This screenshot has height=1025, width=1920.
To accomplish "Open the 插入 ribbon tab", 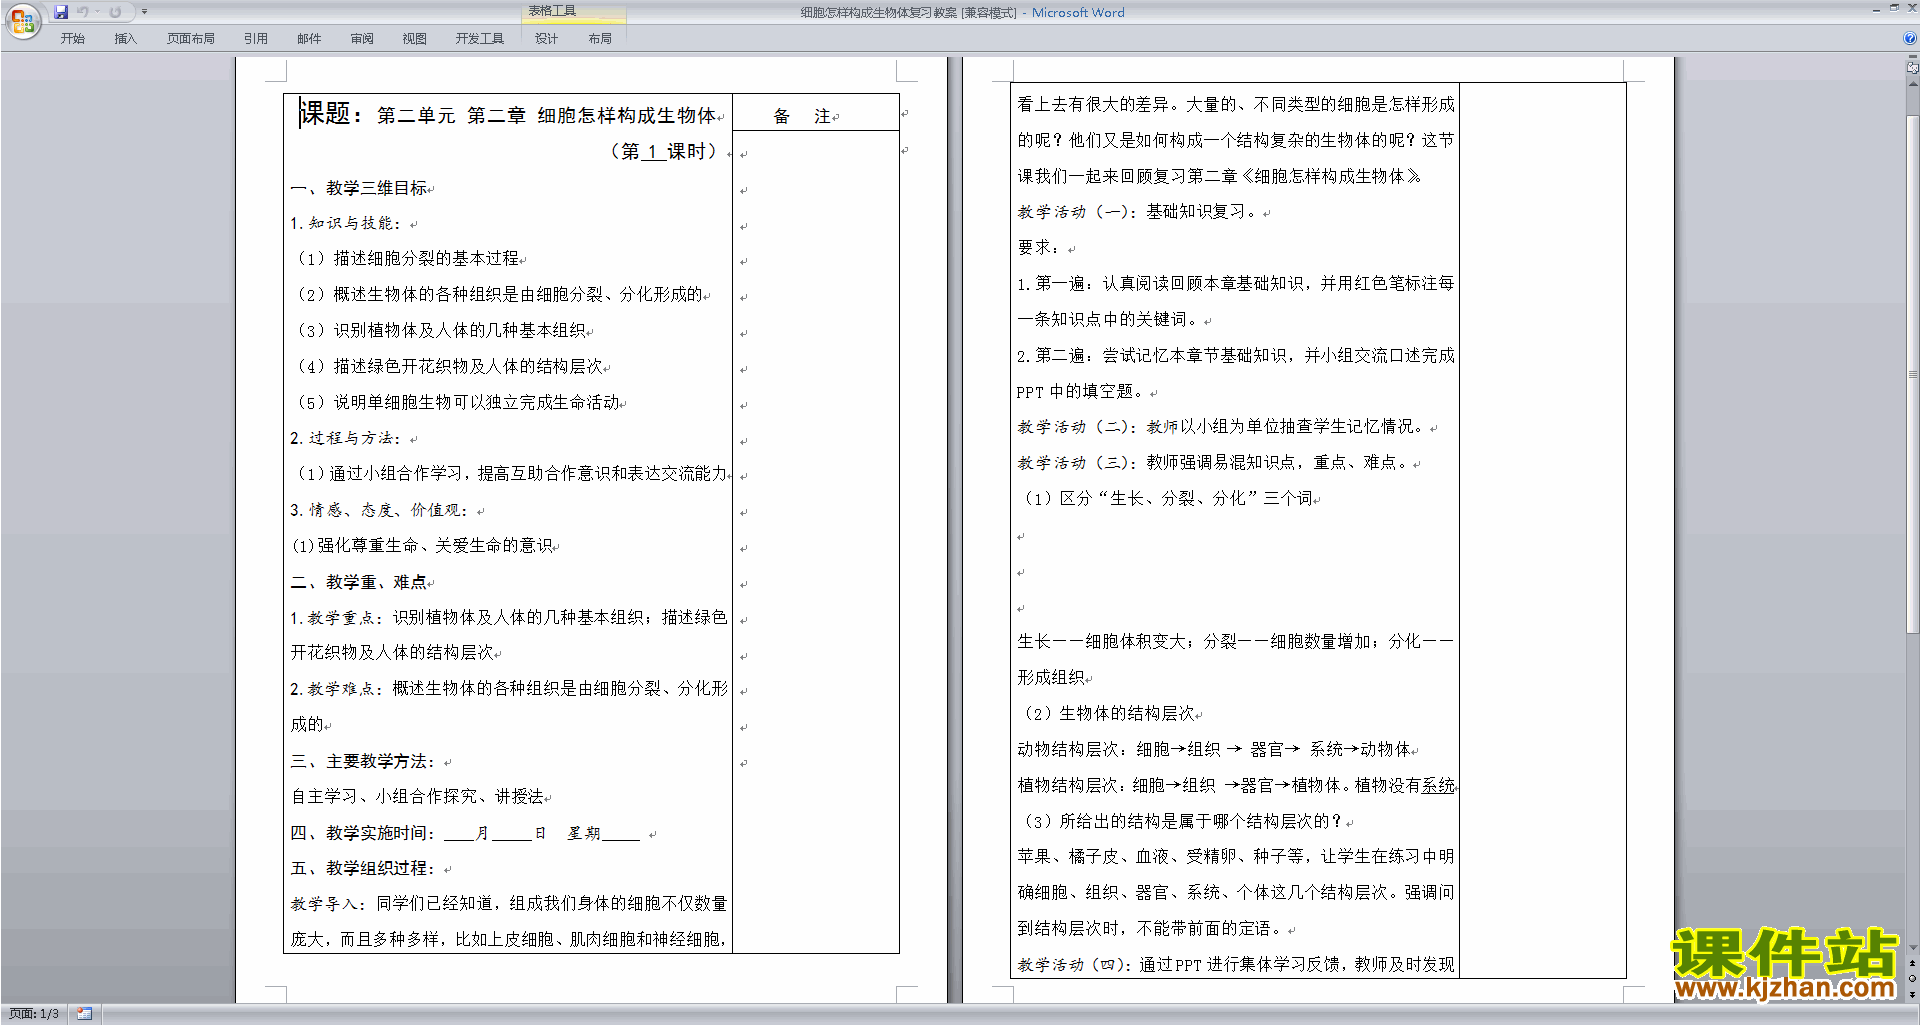I will (125, 38).
